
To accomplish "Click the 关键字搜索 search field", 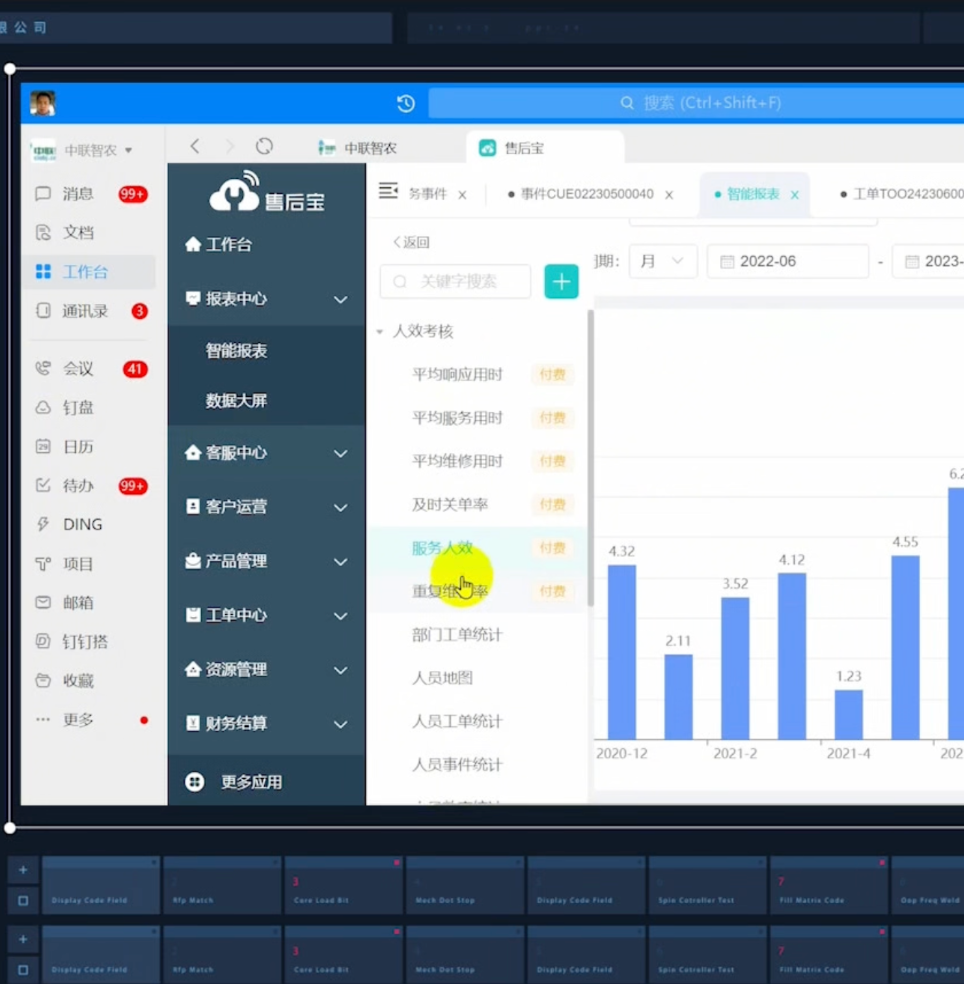I will pyautogui.click(x=456, y=282).
